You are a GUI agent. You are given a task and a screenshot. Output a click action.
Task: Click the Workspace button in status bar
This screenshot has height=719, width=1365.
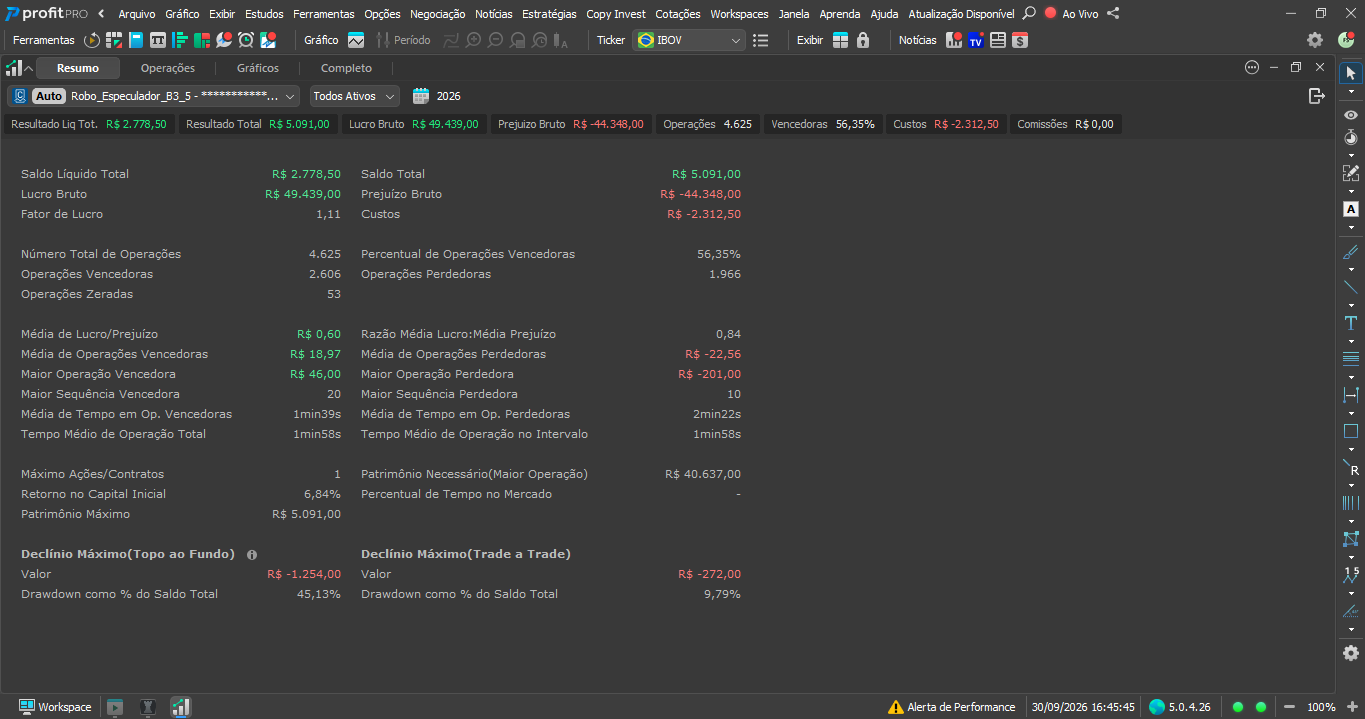coord(55,707)
